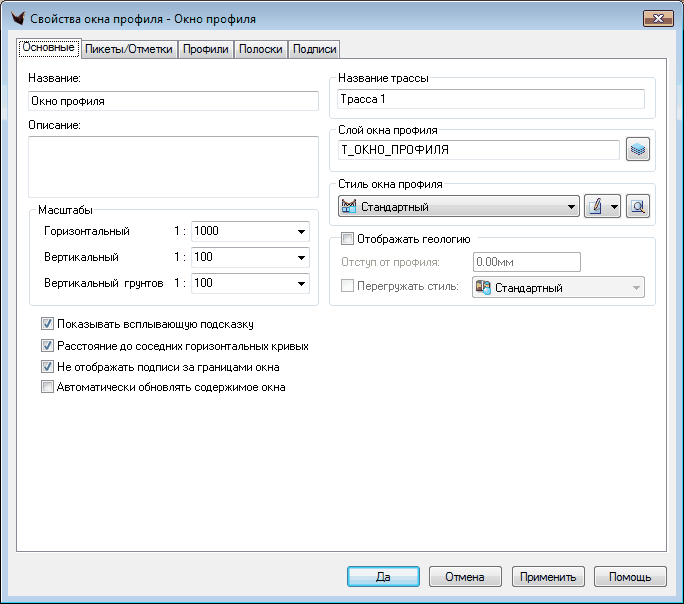
Task: Open the Горизонтальный scale dropdown
Action: tap(300, 232)
